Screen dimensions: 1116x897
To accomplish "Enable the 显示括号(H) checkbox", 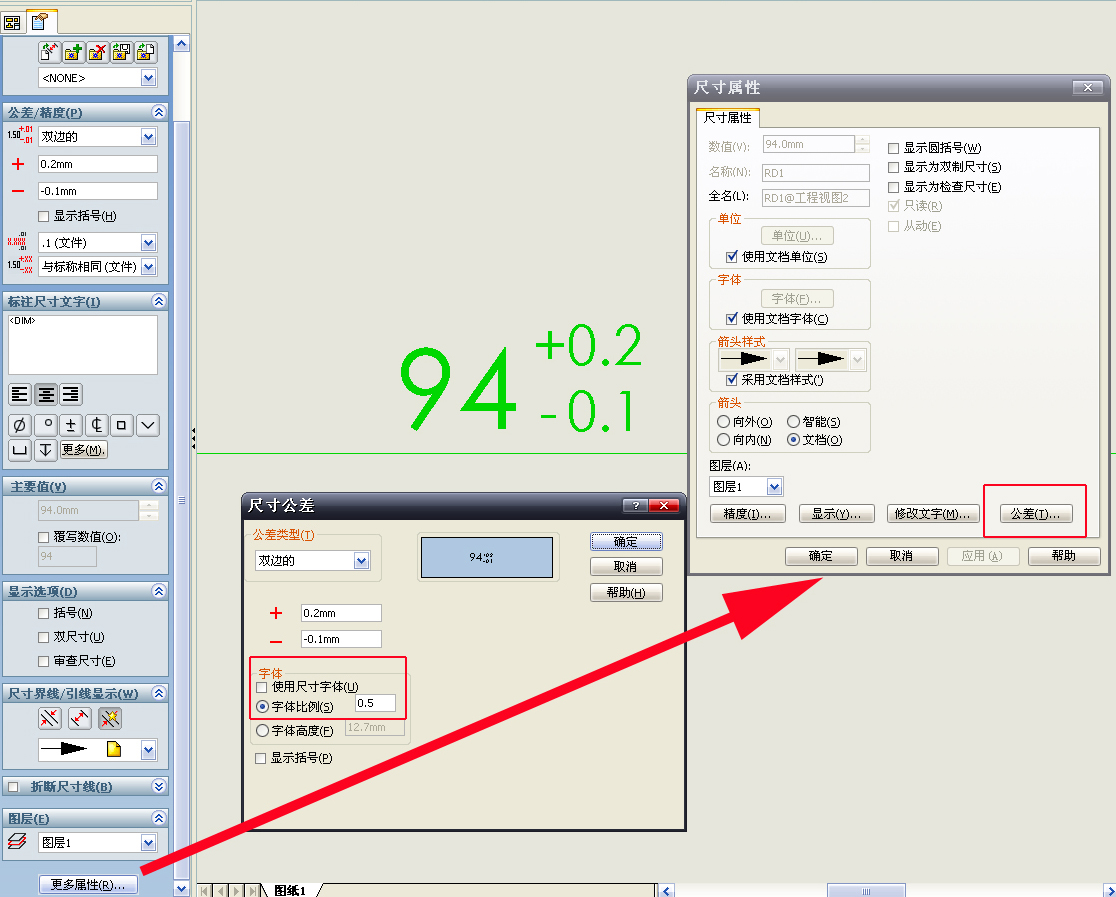I will click(44, 216).
